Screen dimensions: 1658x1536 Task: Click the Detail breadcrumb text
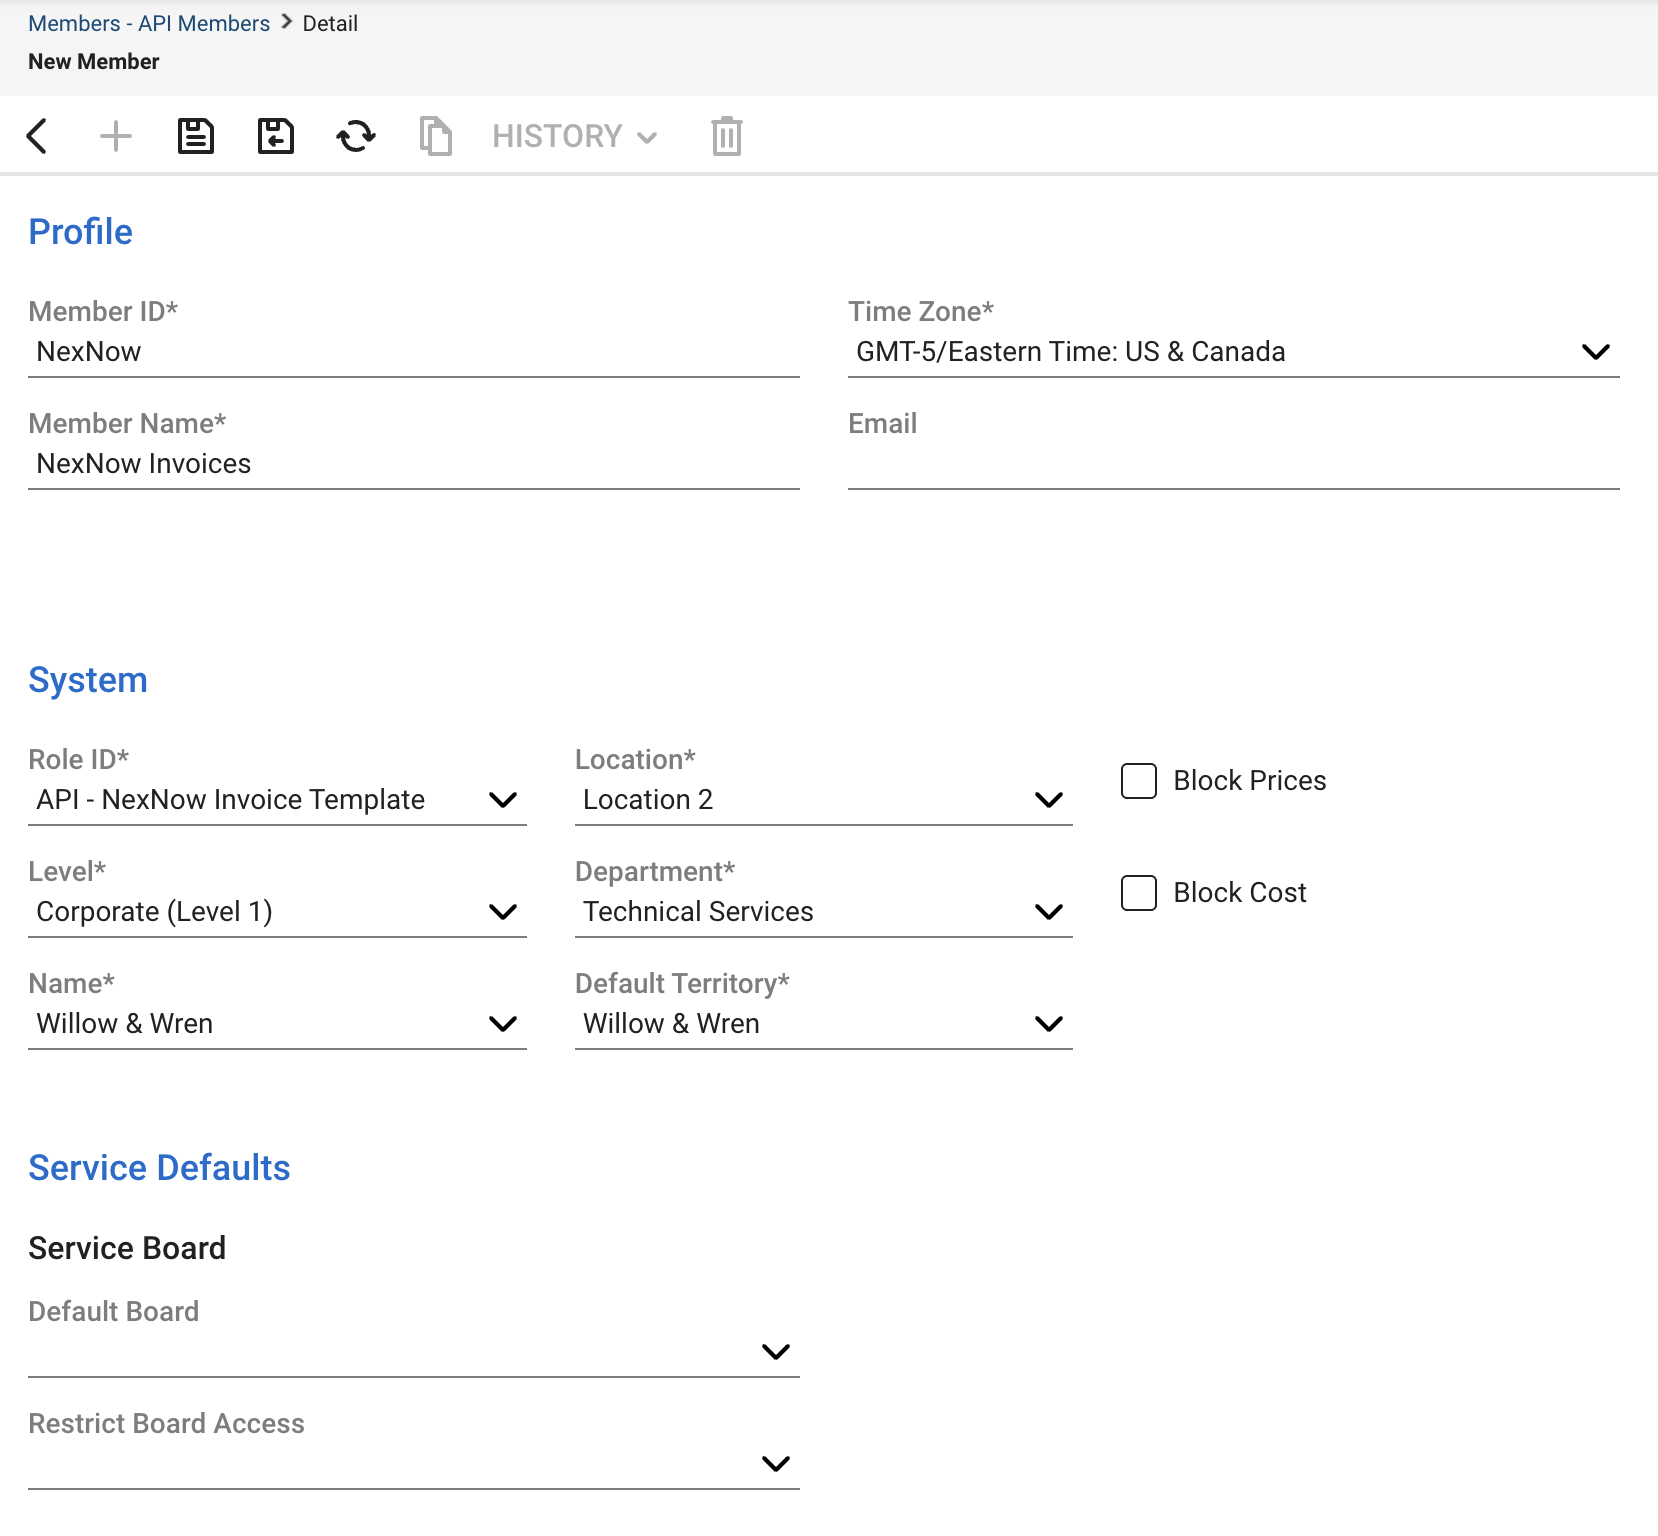coord(330,23)
